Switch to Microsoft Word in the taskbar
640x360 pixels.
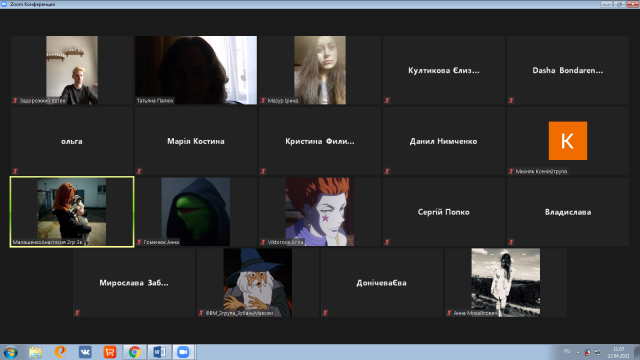[x=160, y=352]
